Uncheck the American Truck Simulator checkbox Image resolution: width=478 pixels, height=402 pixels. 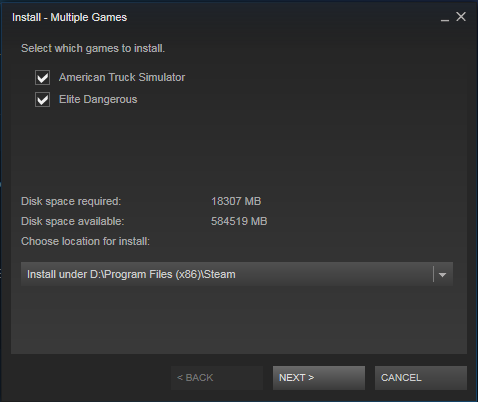[x=42, y=78]
